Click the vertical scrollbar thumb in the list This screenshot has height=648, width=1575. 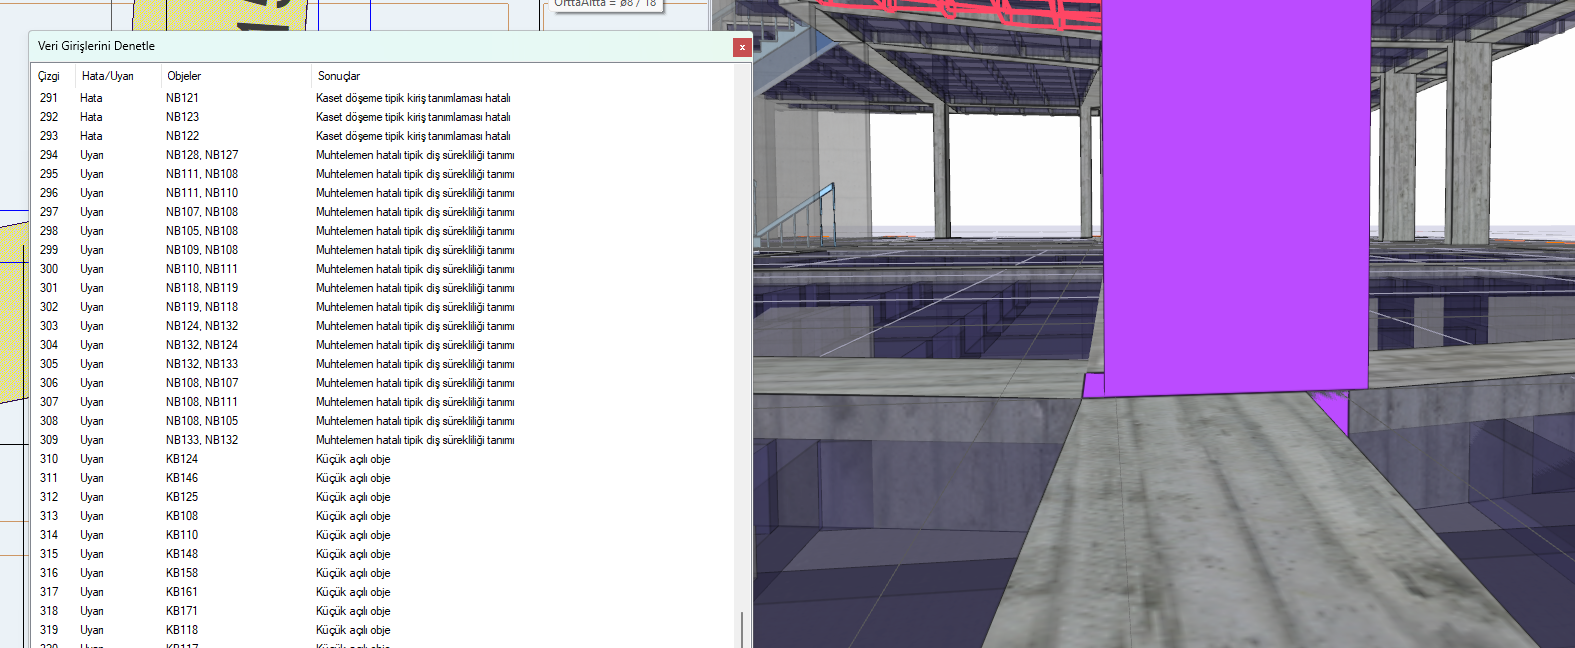(x=741, y=630)
